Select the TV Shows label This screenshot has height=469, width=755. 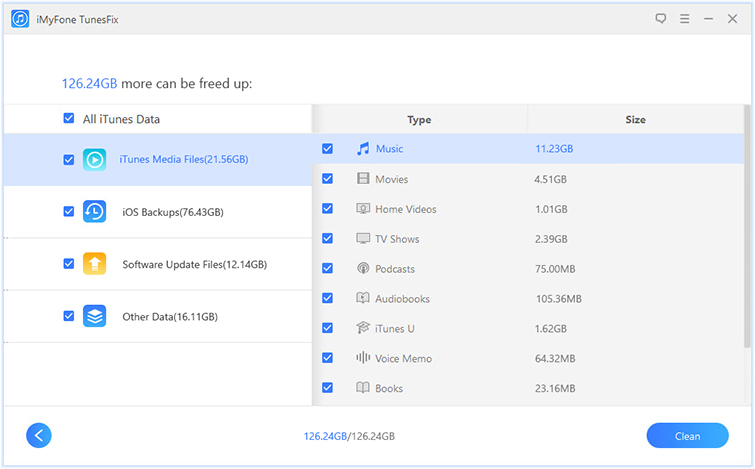coord(397,239)
